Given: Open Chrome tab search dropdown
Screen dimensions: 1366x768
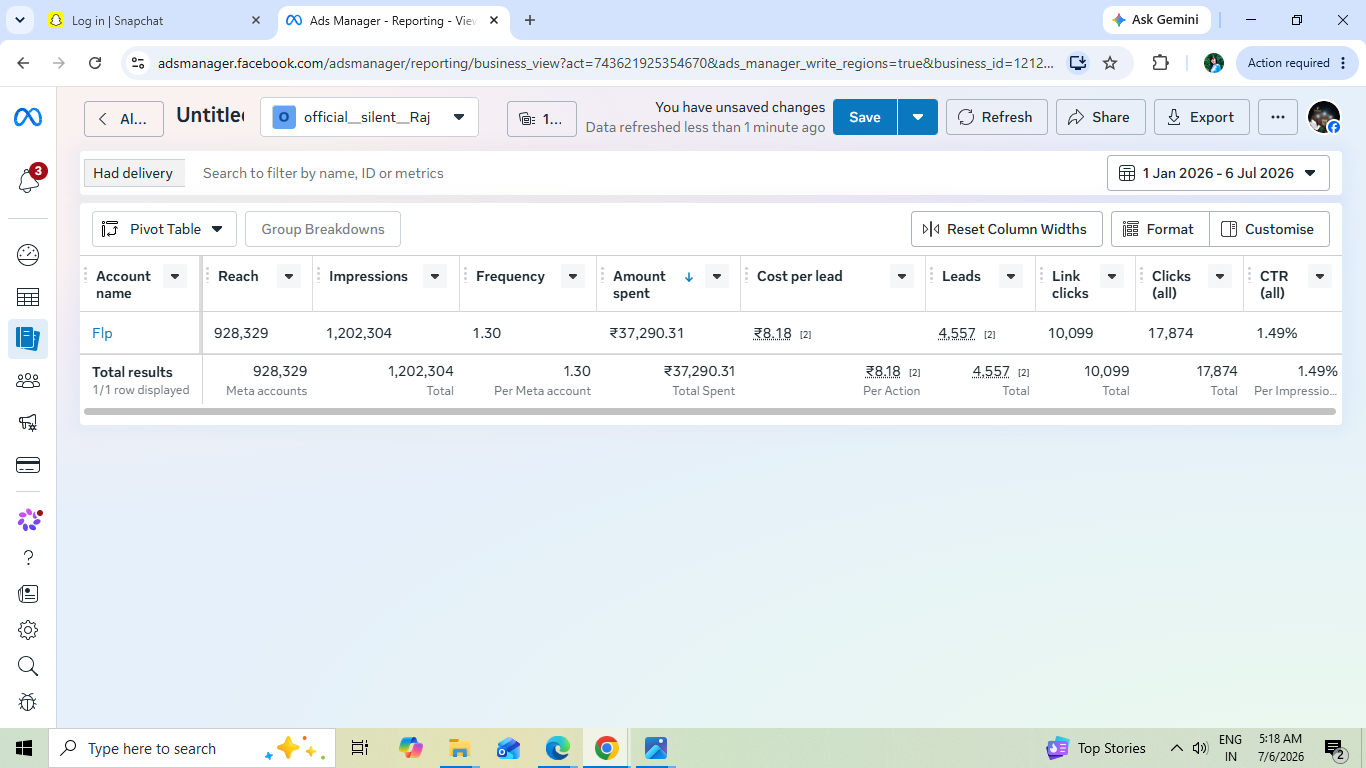Looking at the screenshot, I should [x=19, y=20].
